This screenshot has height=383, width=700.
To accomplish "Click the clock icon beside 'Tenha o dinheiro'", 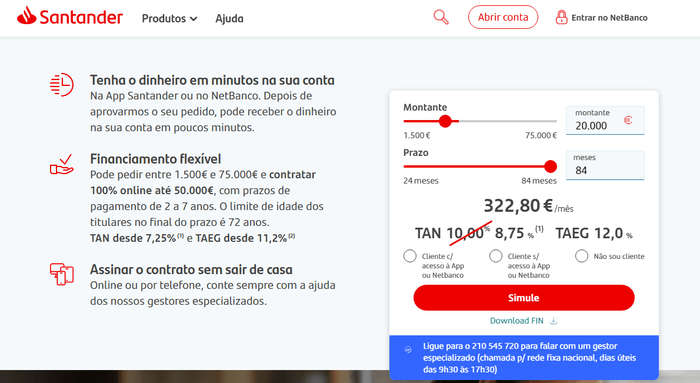I will pyautogui.click(x=62, y=84).
